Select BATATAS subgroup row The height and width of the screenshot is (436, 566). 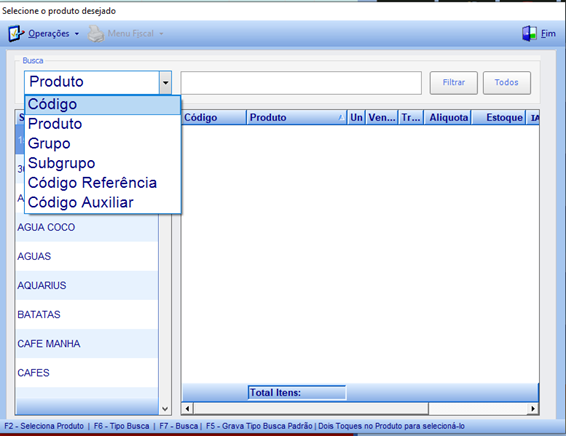pyautogui.click(x=87, y=315)
